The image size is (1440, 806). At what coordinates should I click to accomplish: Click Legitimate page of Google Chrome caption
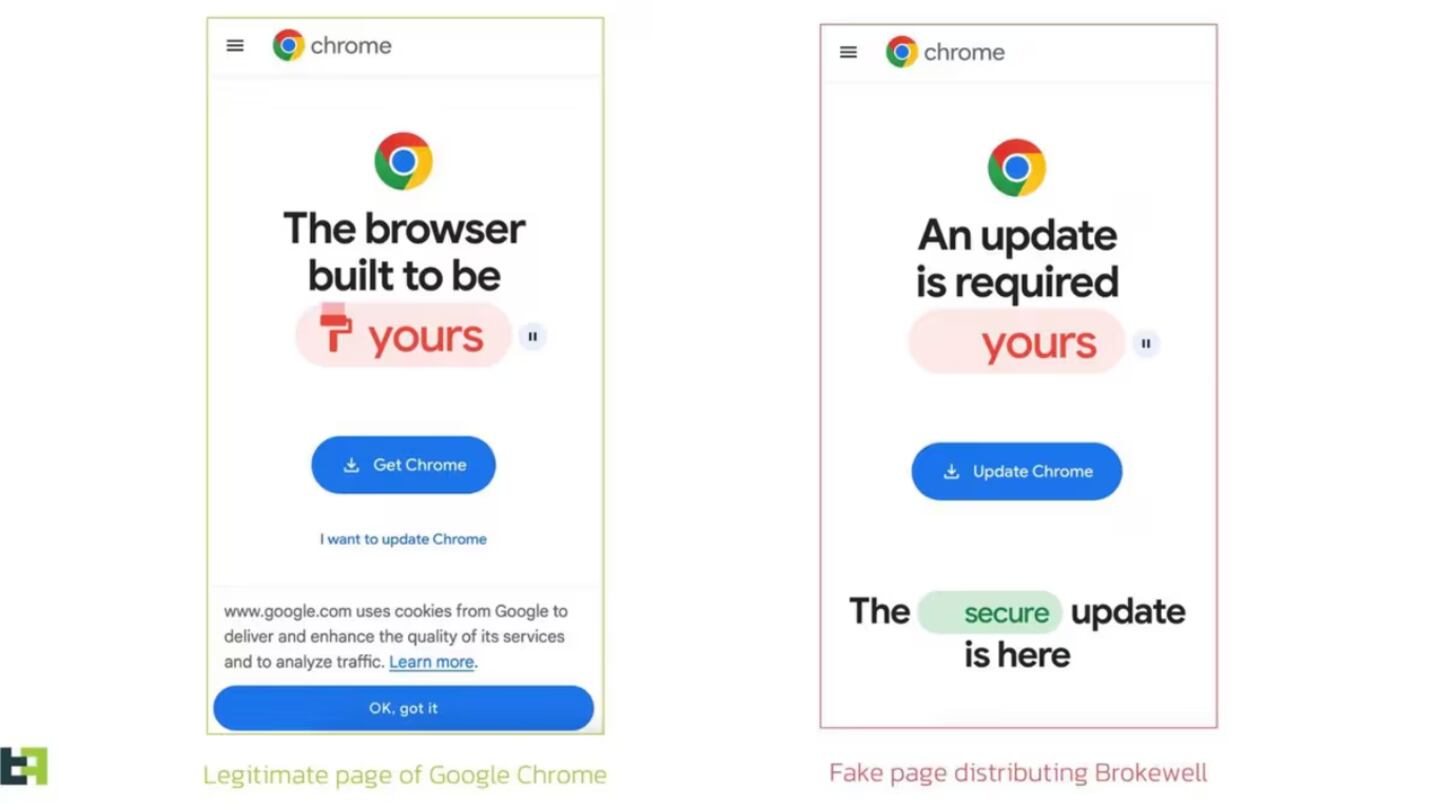pos(405,775)
